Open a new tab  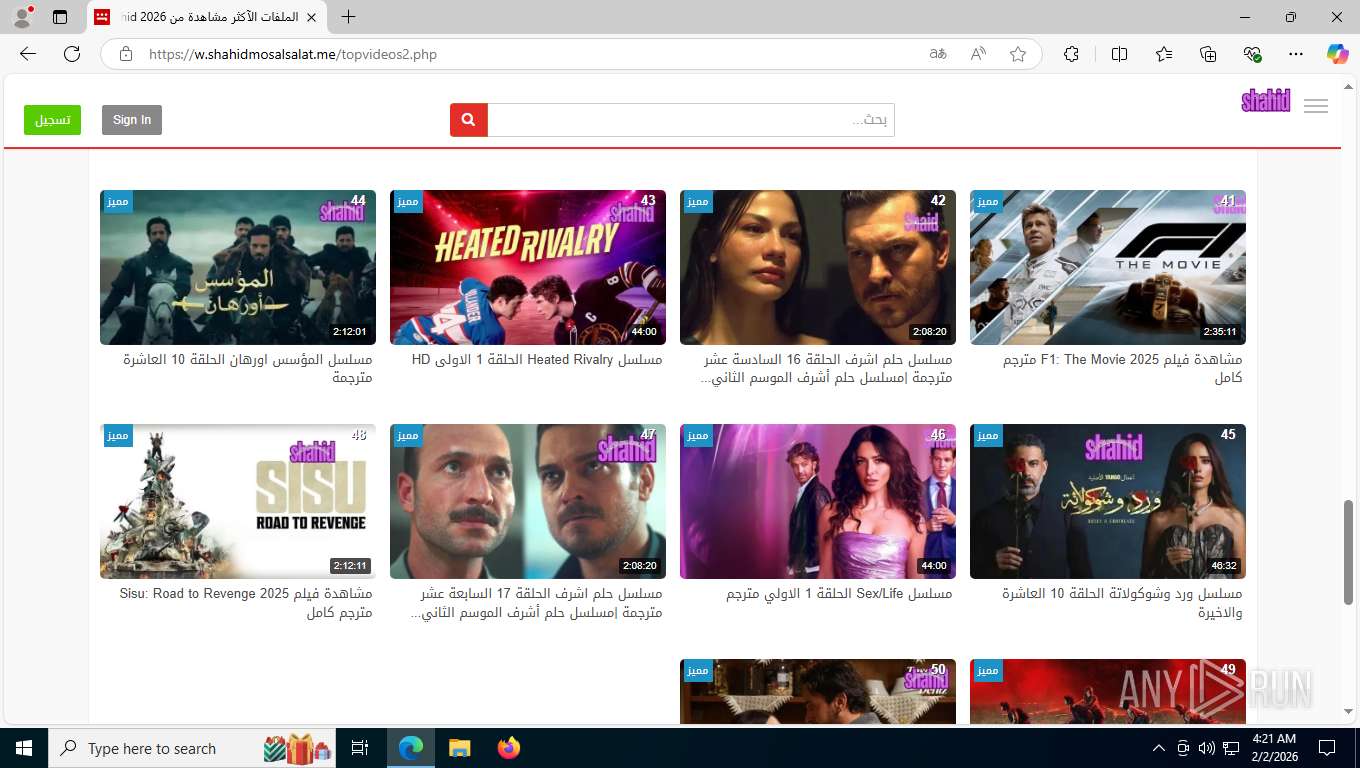[x=348, y=17]
